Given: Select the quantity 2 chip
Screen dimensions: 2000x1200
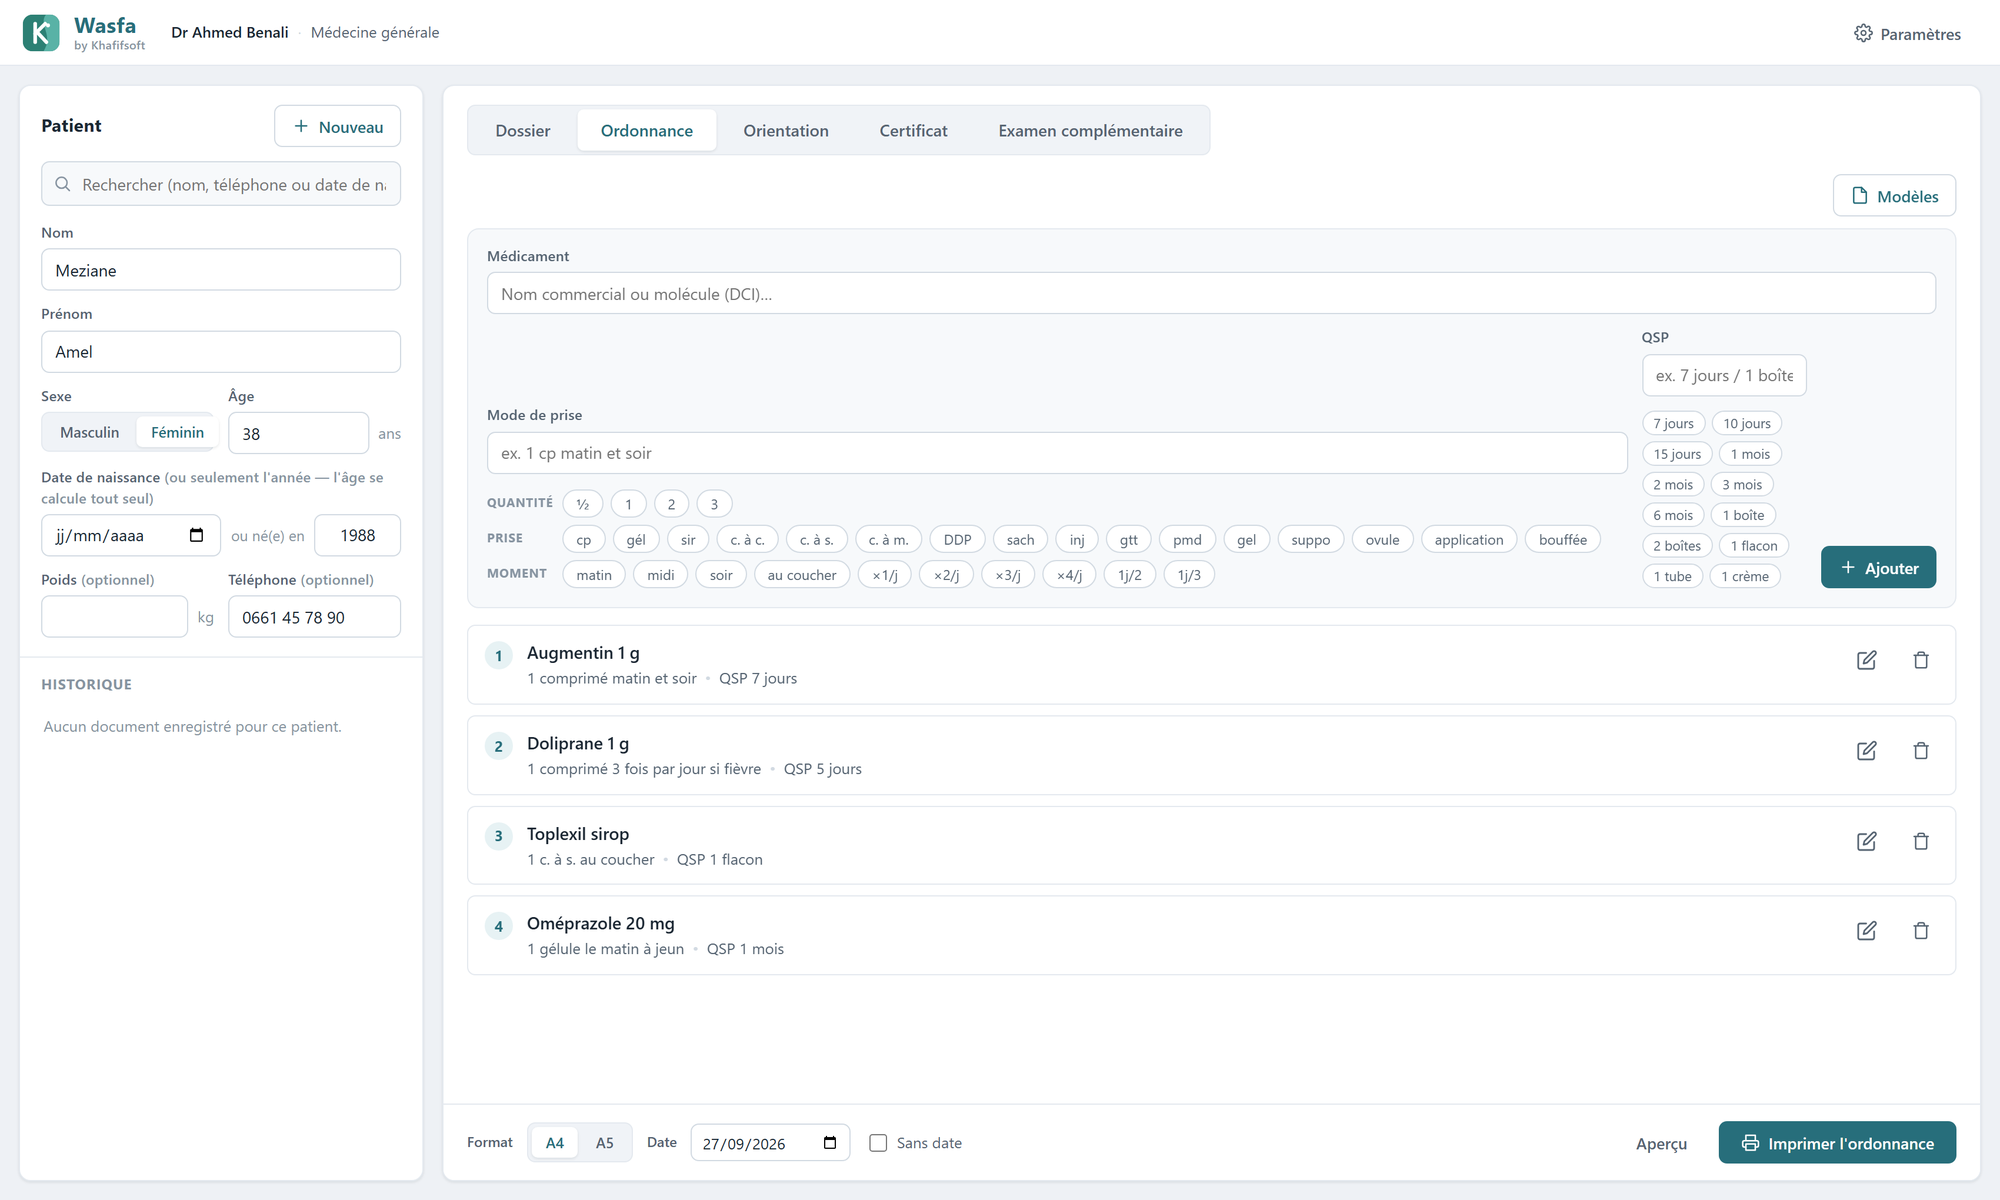Looking at the screenshot, I should coord(671,504).
